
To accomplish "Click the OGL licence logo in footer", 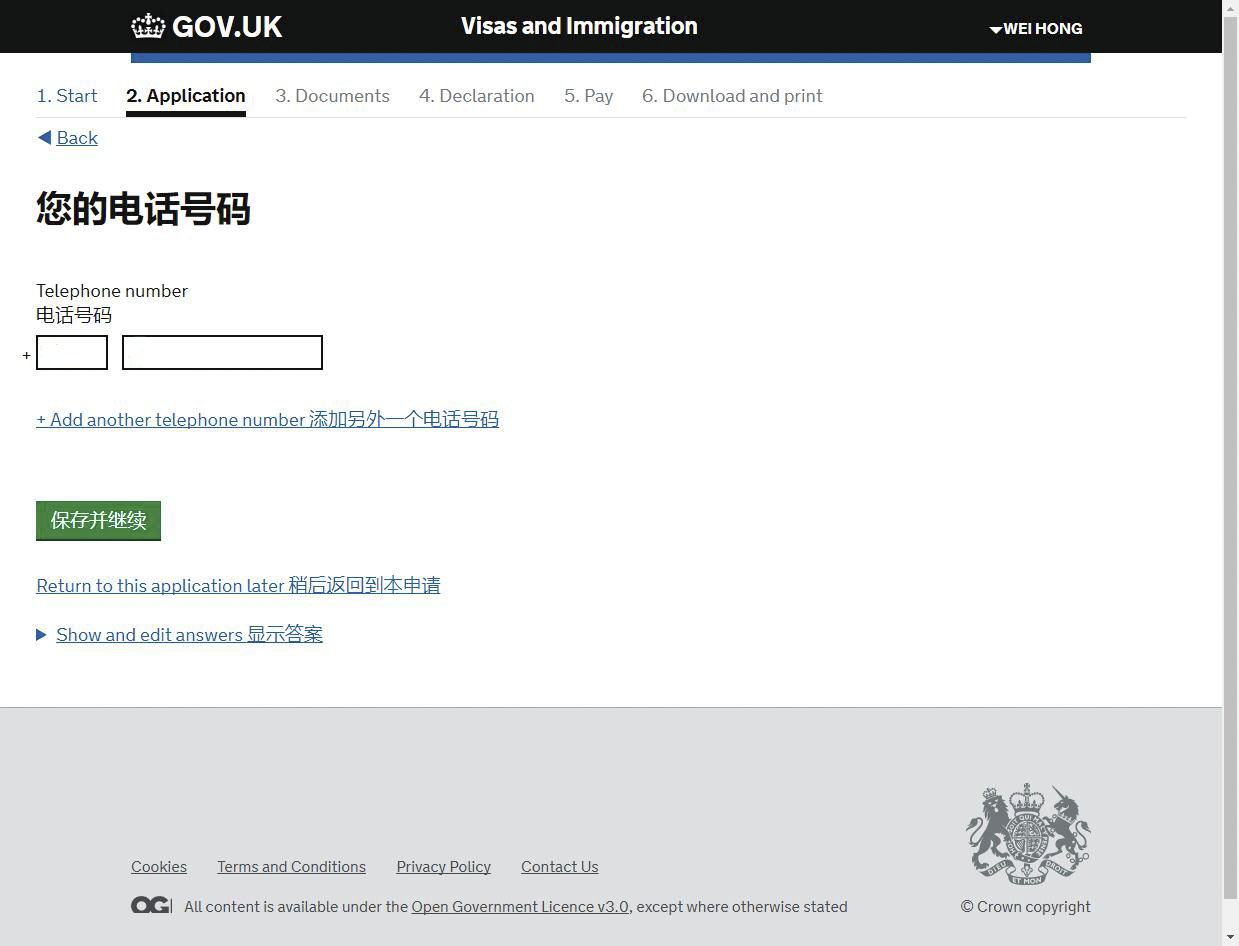I will point(151,906).
